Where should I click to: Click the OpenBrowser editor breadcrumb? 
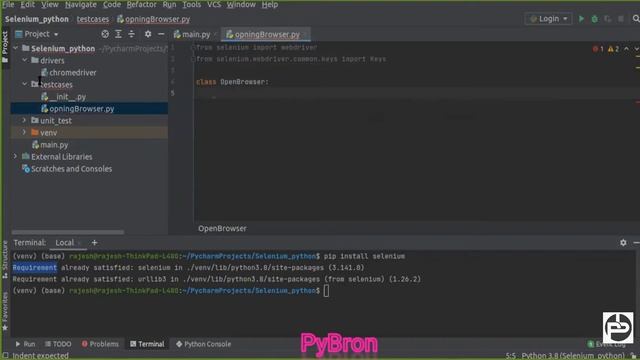[222, 229]
